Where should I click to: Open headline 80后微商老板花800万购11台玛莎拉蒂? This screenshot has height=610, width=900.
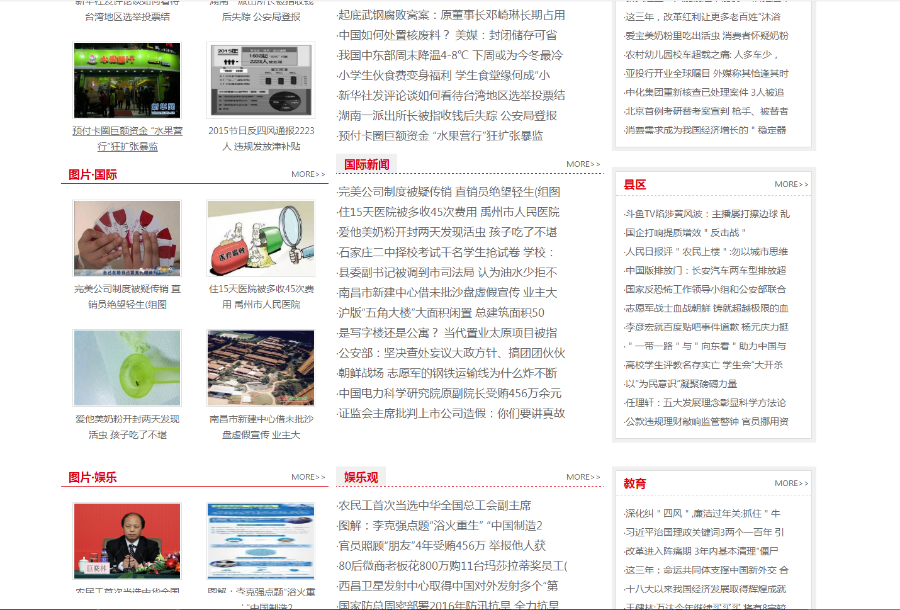pyautogui.click(x=452, y=566)
